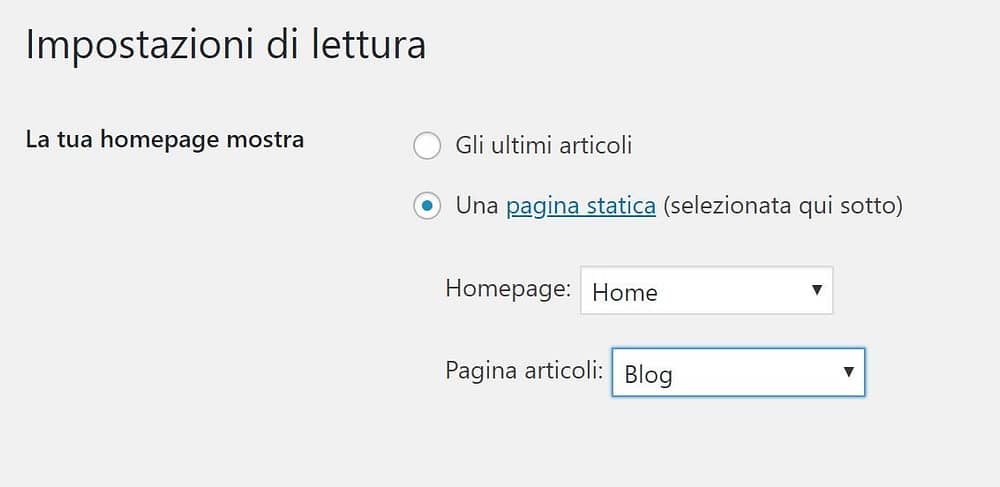The width and height of the screenshot is (1000, 487).
Task: Open the Homepage dropdown showing Home
Action: point(707,291)
